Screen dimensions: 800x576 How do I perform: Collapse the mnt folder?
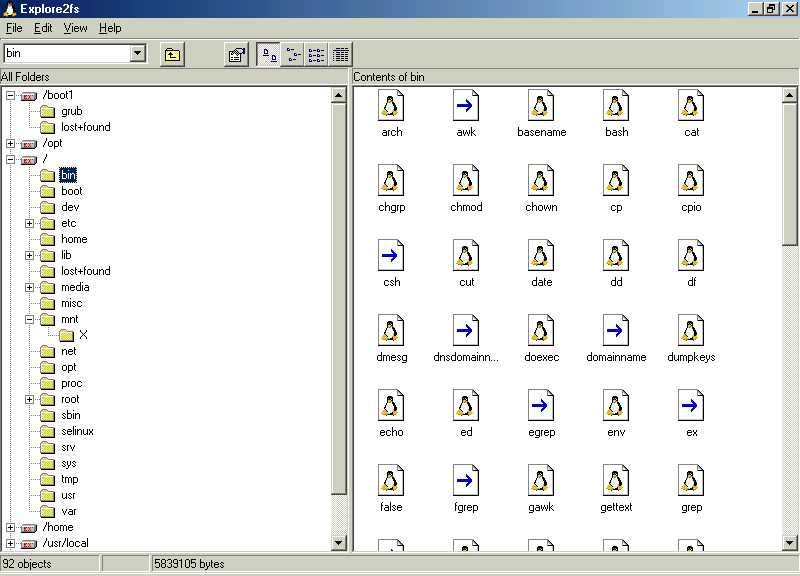tap(30, 319)
